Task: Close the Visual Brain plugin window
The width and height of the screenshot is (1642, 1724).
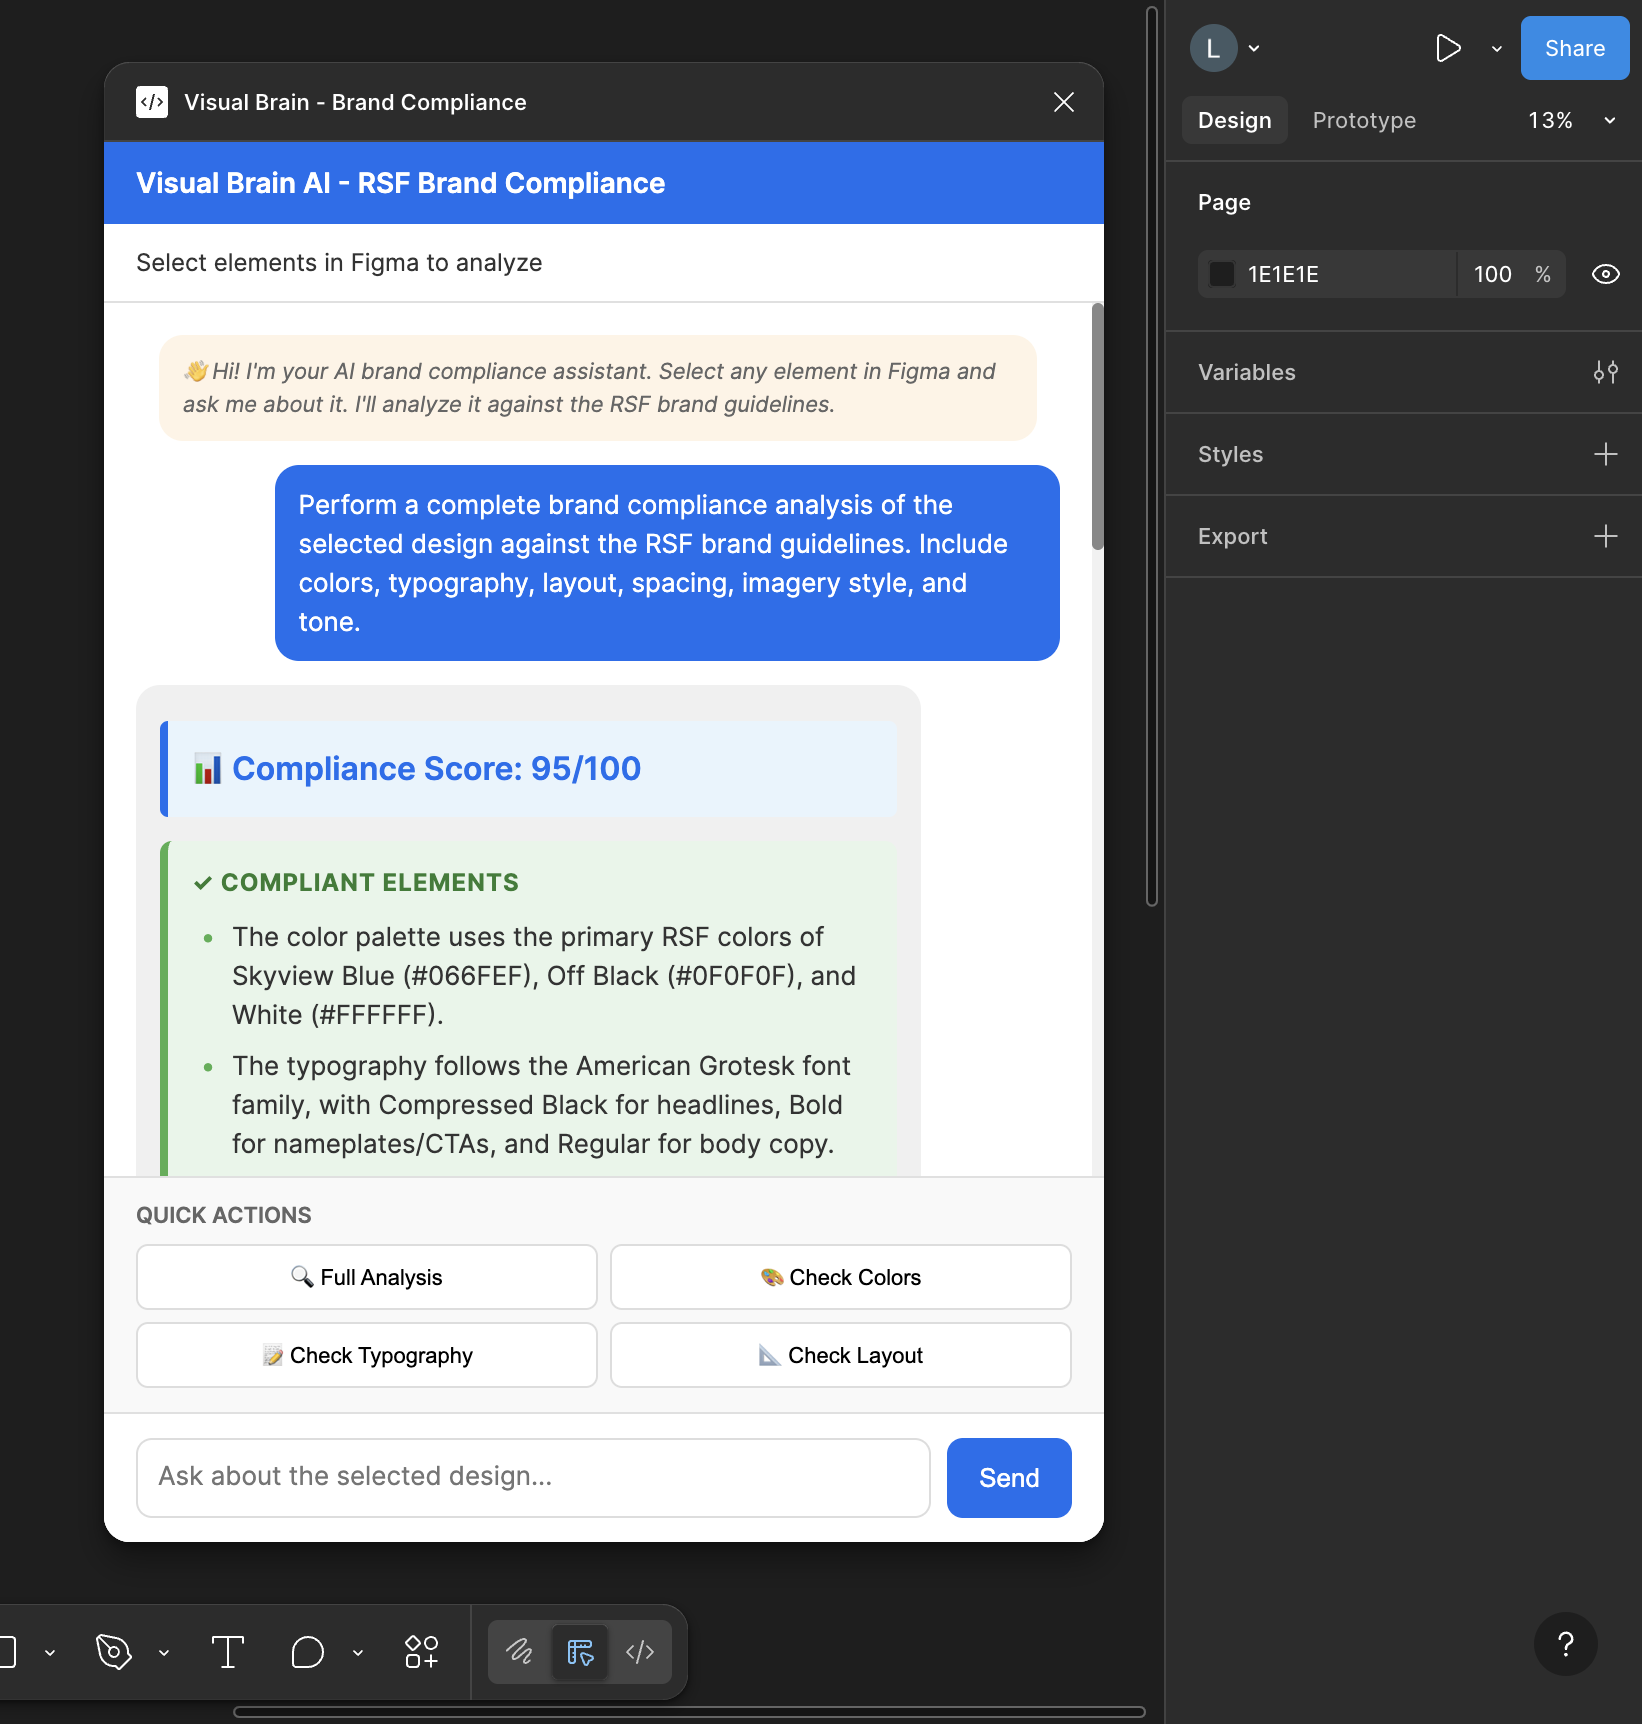Action: (1064, 102)
